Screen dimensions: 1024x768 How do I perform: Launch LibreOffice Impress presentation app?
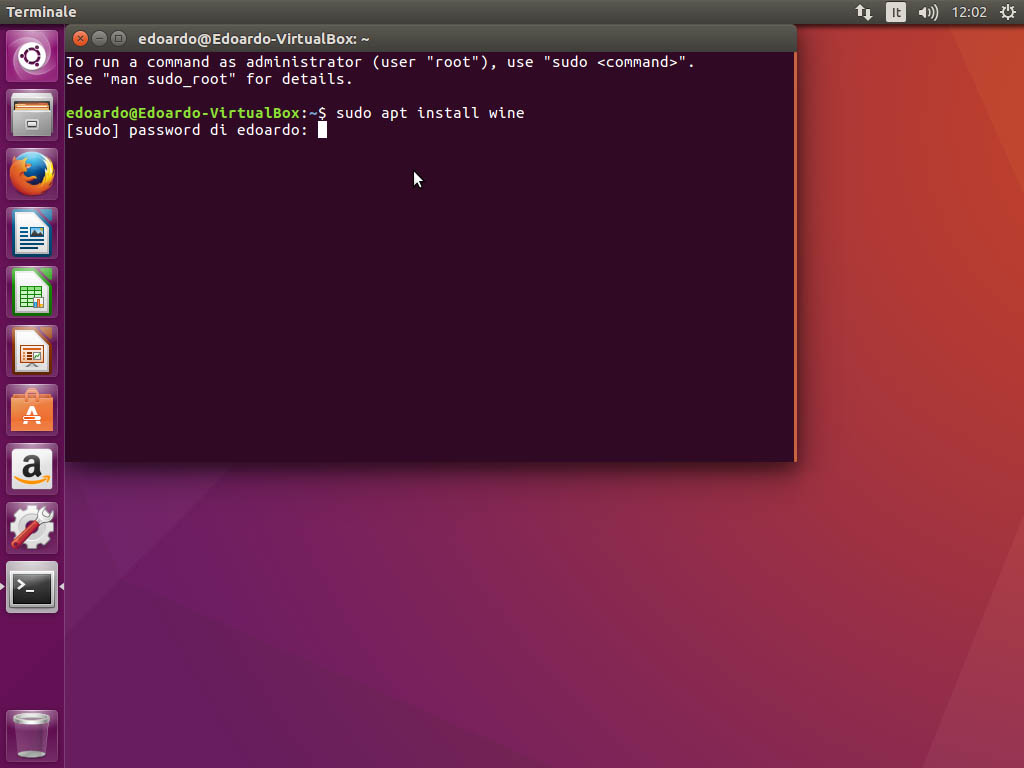coord(33,351)
